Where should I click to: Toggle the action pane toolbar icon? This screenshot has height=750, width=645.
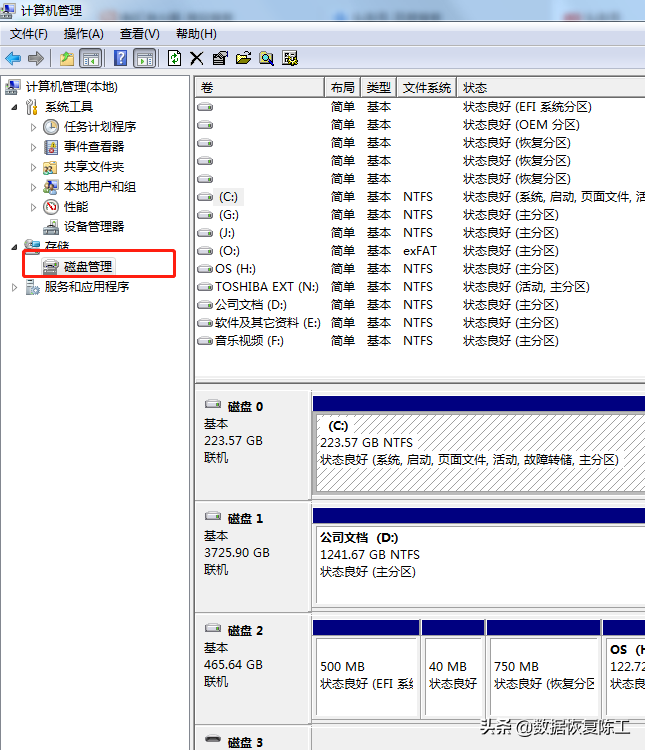coord(145,58)
